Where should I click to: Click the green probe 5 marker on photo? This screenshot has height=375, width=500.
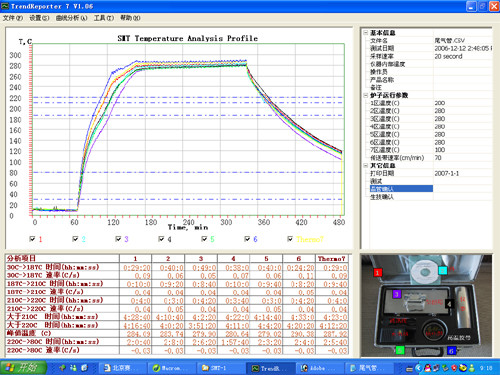point(400,350)
